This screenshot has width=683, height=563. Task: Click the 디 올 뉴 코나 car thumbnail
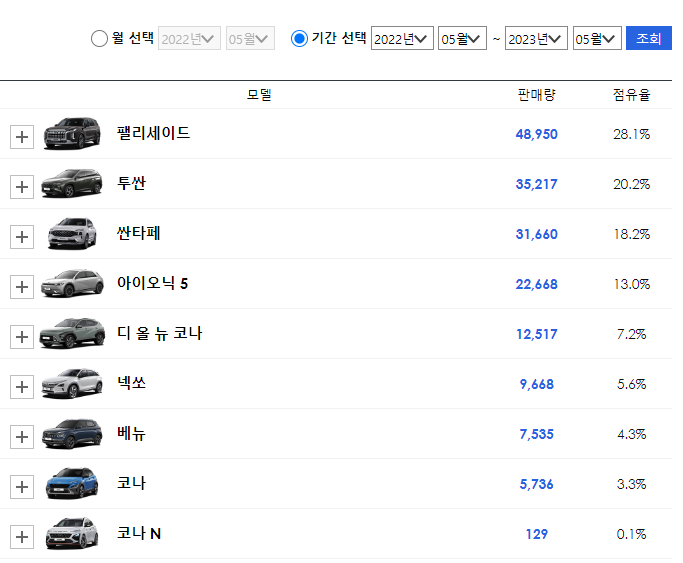pos(72,333)
